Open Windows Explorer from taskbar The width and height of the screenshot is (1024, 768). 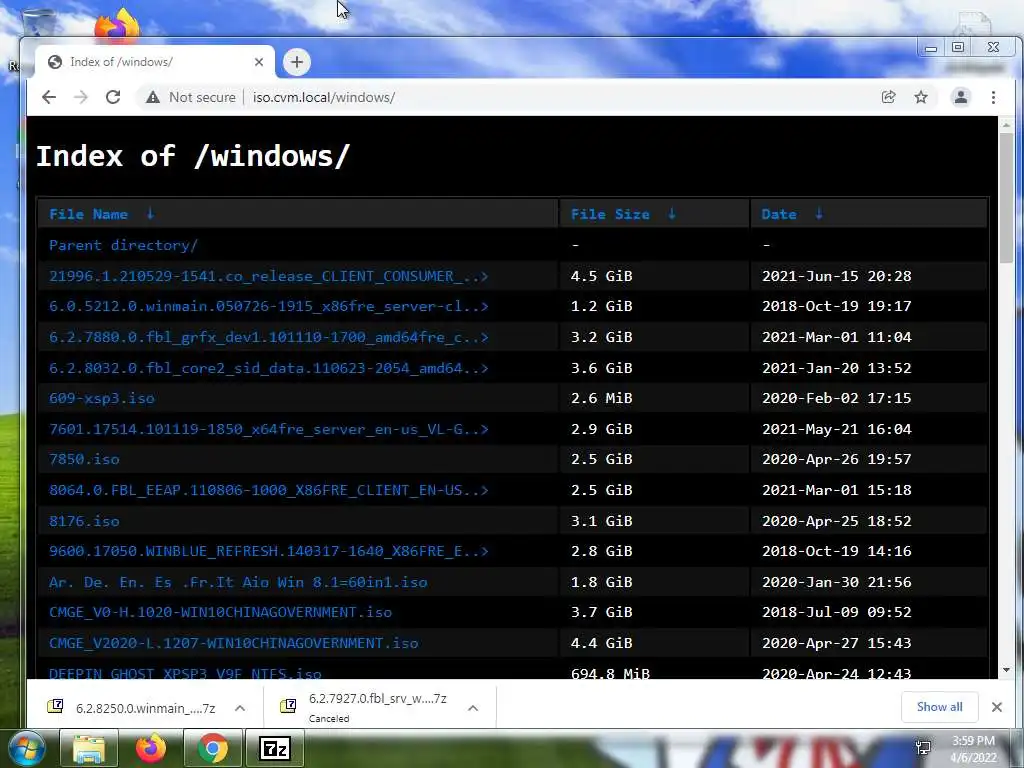(89, 748)
